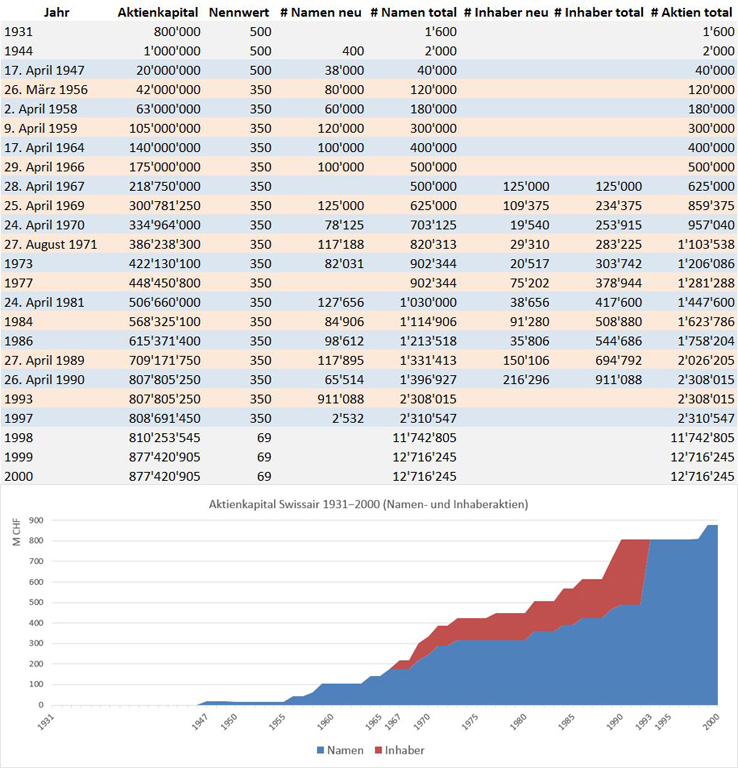738x768 pixels.
Task: Select the 17. April 1964 date cell
Action: click(44, 147)
